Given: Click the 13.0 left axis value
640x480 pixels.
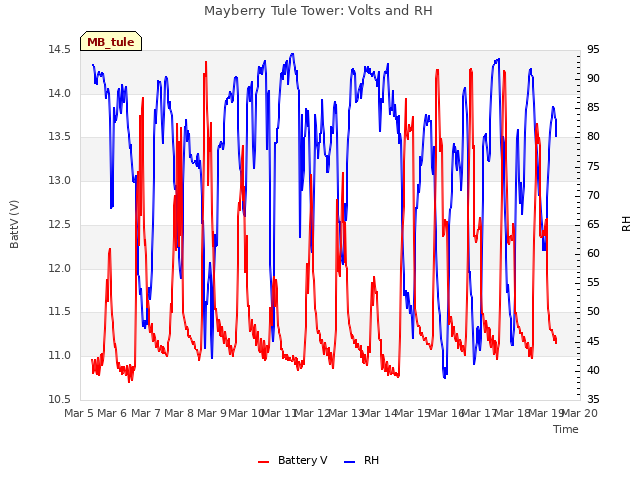Looking at the screenshot, I should (60, 180).
